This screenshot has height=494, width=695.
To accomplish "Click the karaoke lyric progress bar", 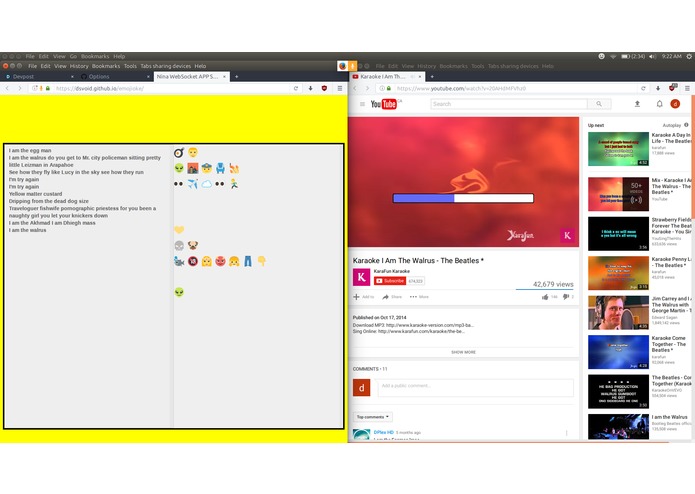I will [463, 198].
